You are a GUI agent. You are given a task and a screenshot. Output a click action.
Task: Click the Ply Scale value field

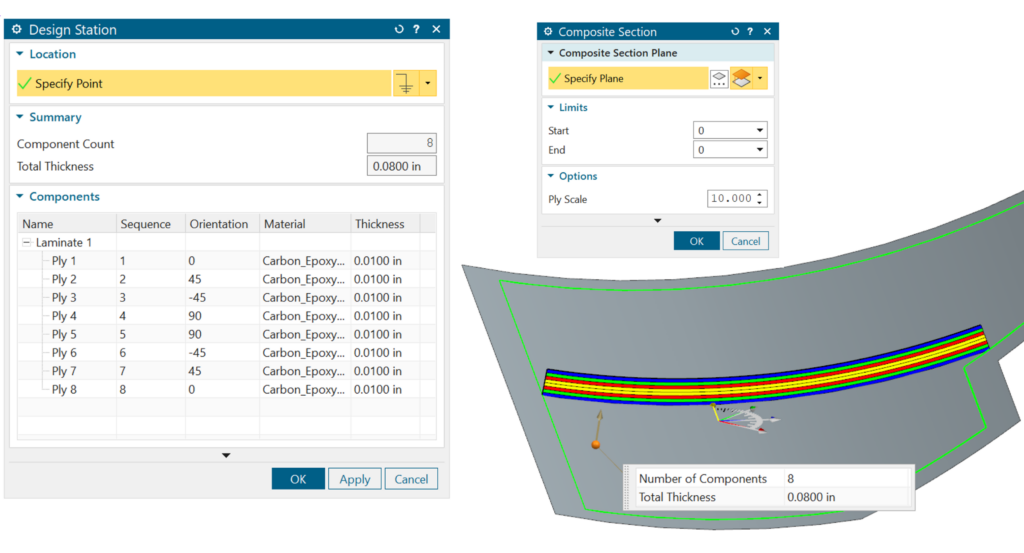click(729, 199)
